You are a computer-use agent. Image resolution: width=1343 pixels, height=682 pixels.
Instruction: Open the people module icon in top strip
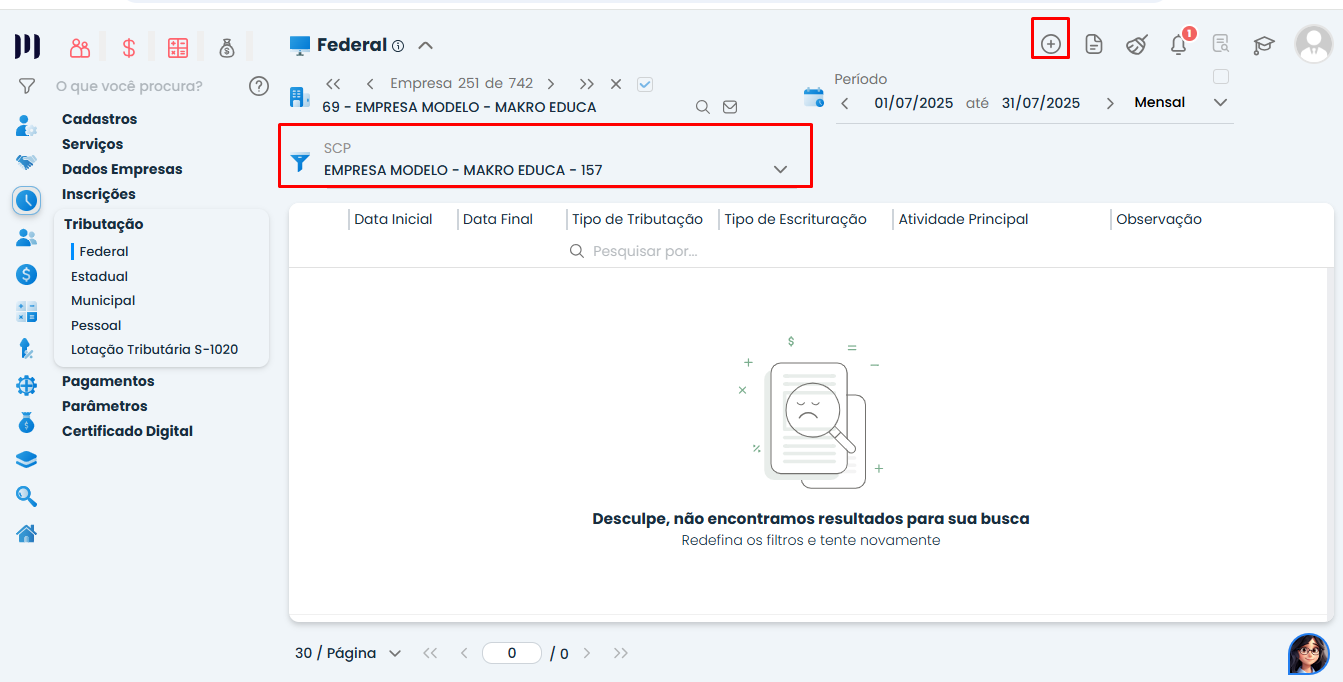tap(80, 47)
